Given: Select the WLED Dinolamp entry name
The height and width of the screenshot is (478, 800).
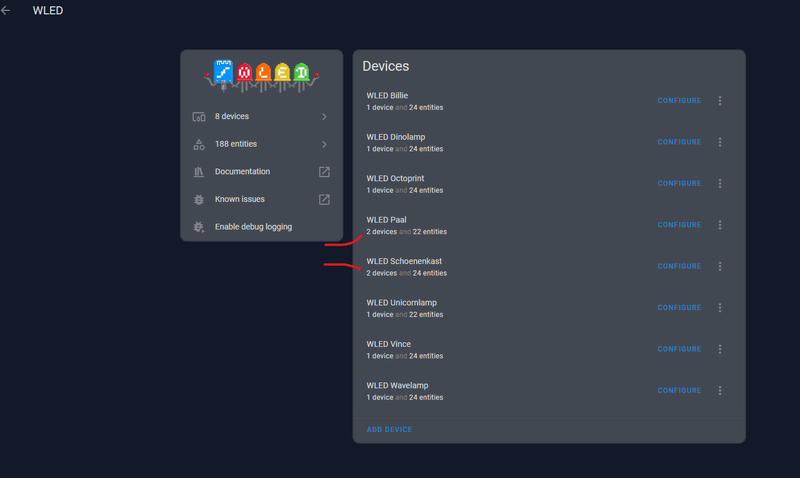Looking at the screenshot, I should point(395,137).
